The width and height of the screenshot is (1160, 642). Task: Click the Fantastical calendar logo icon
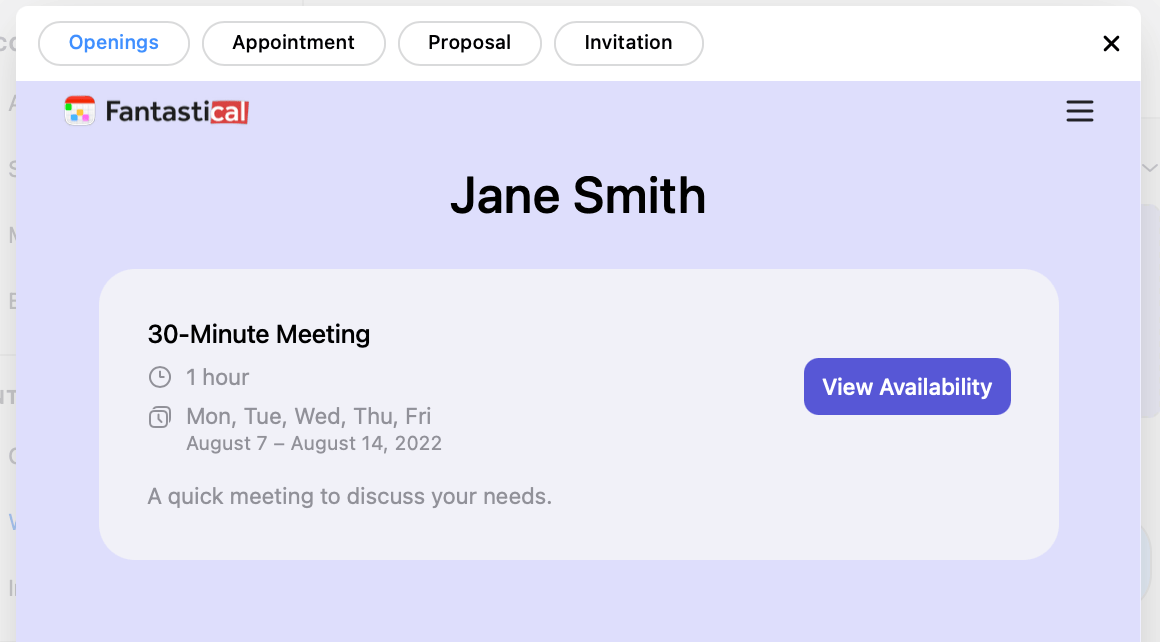[79, 111]
